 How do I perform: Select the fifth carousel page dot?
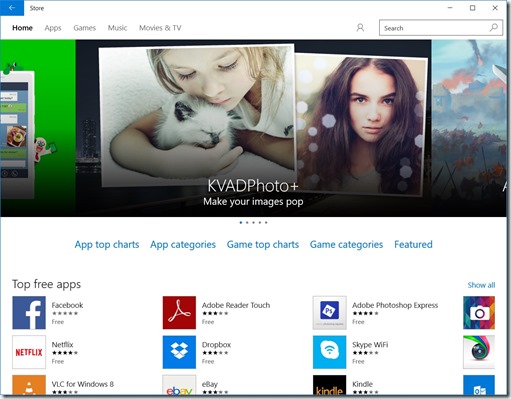266,222
